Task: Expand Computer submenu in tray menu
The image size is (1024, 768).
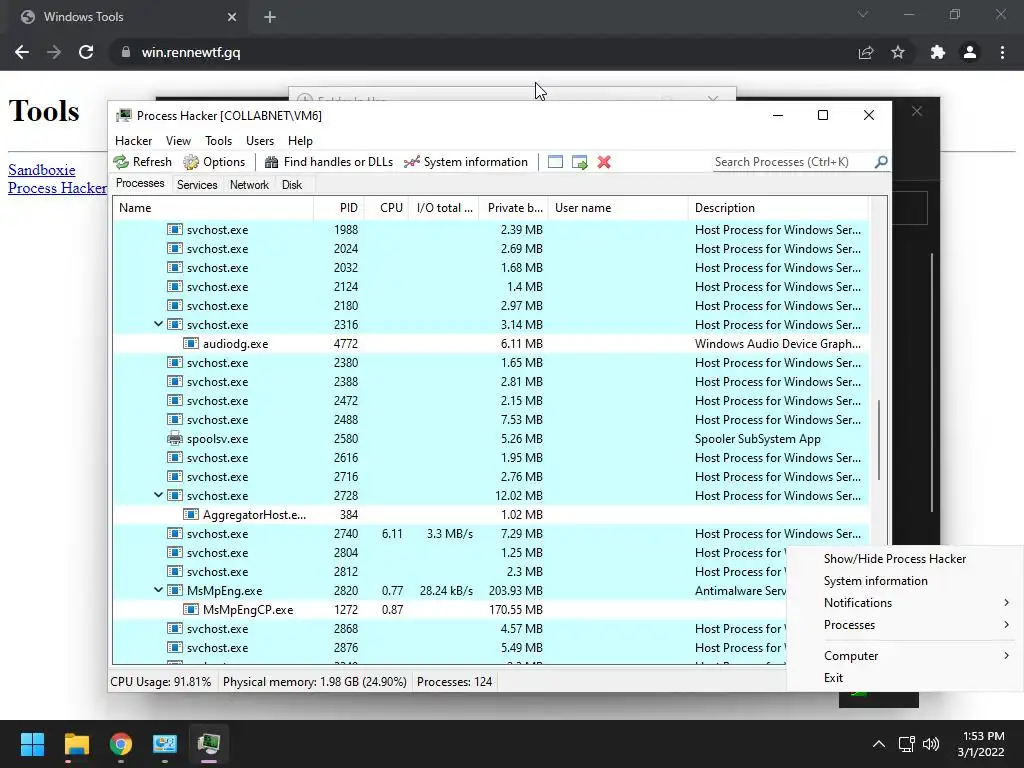Action: (904, 656)
